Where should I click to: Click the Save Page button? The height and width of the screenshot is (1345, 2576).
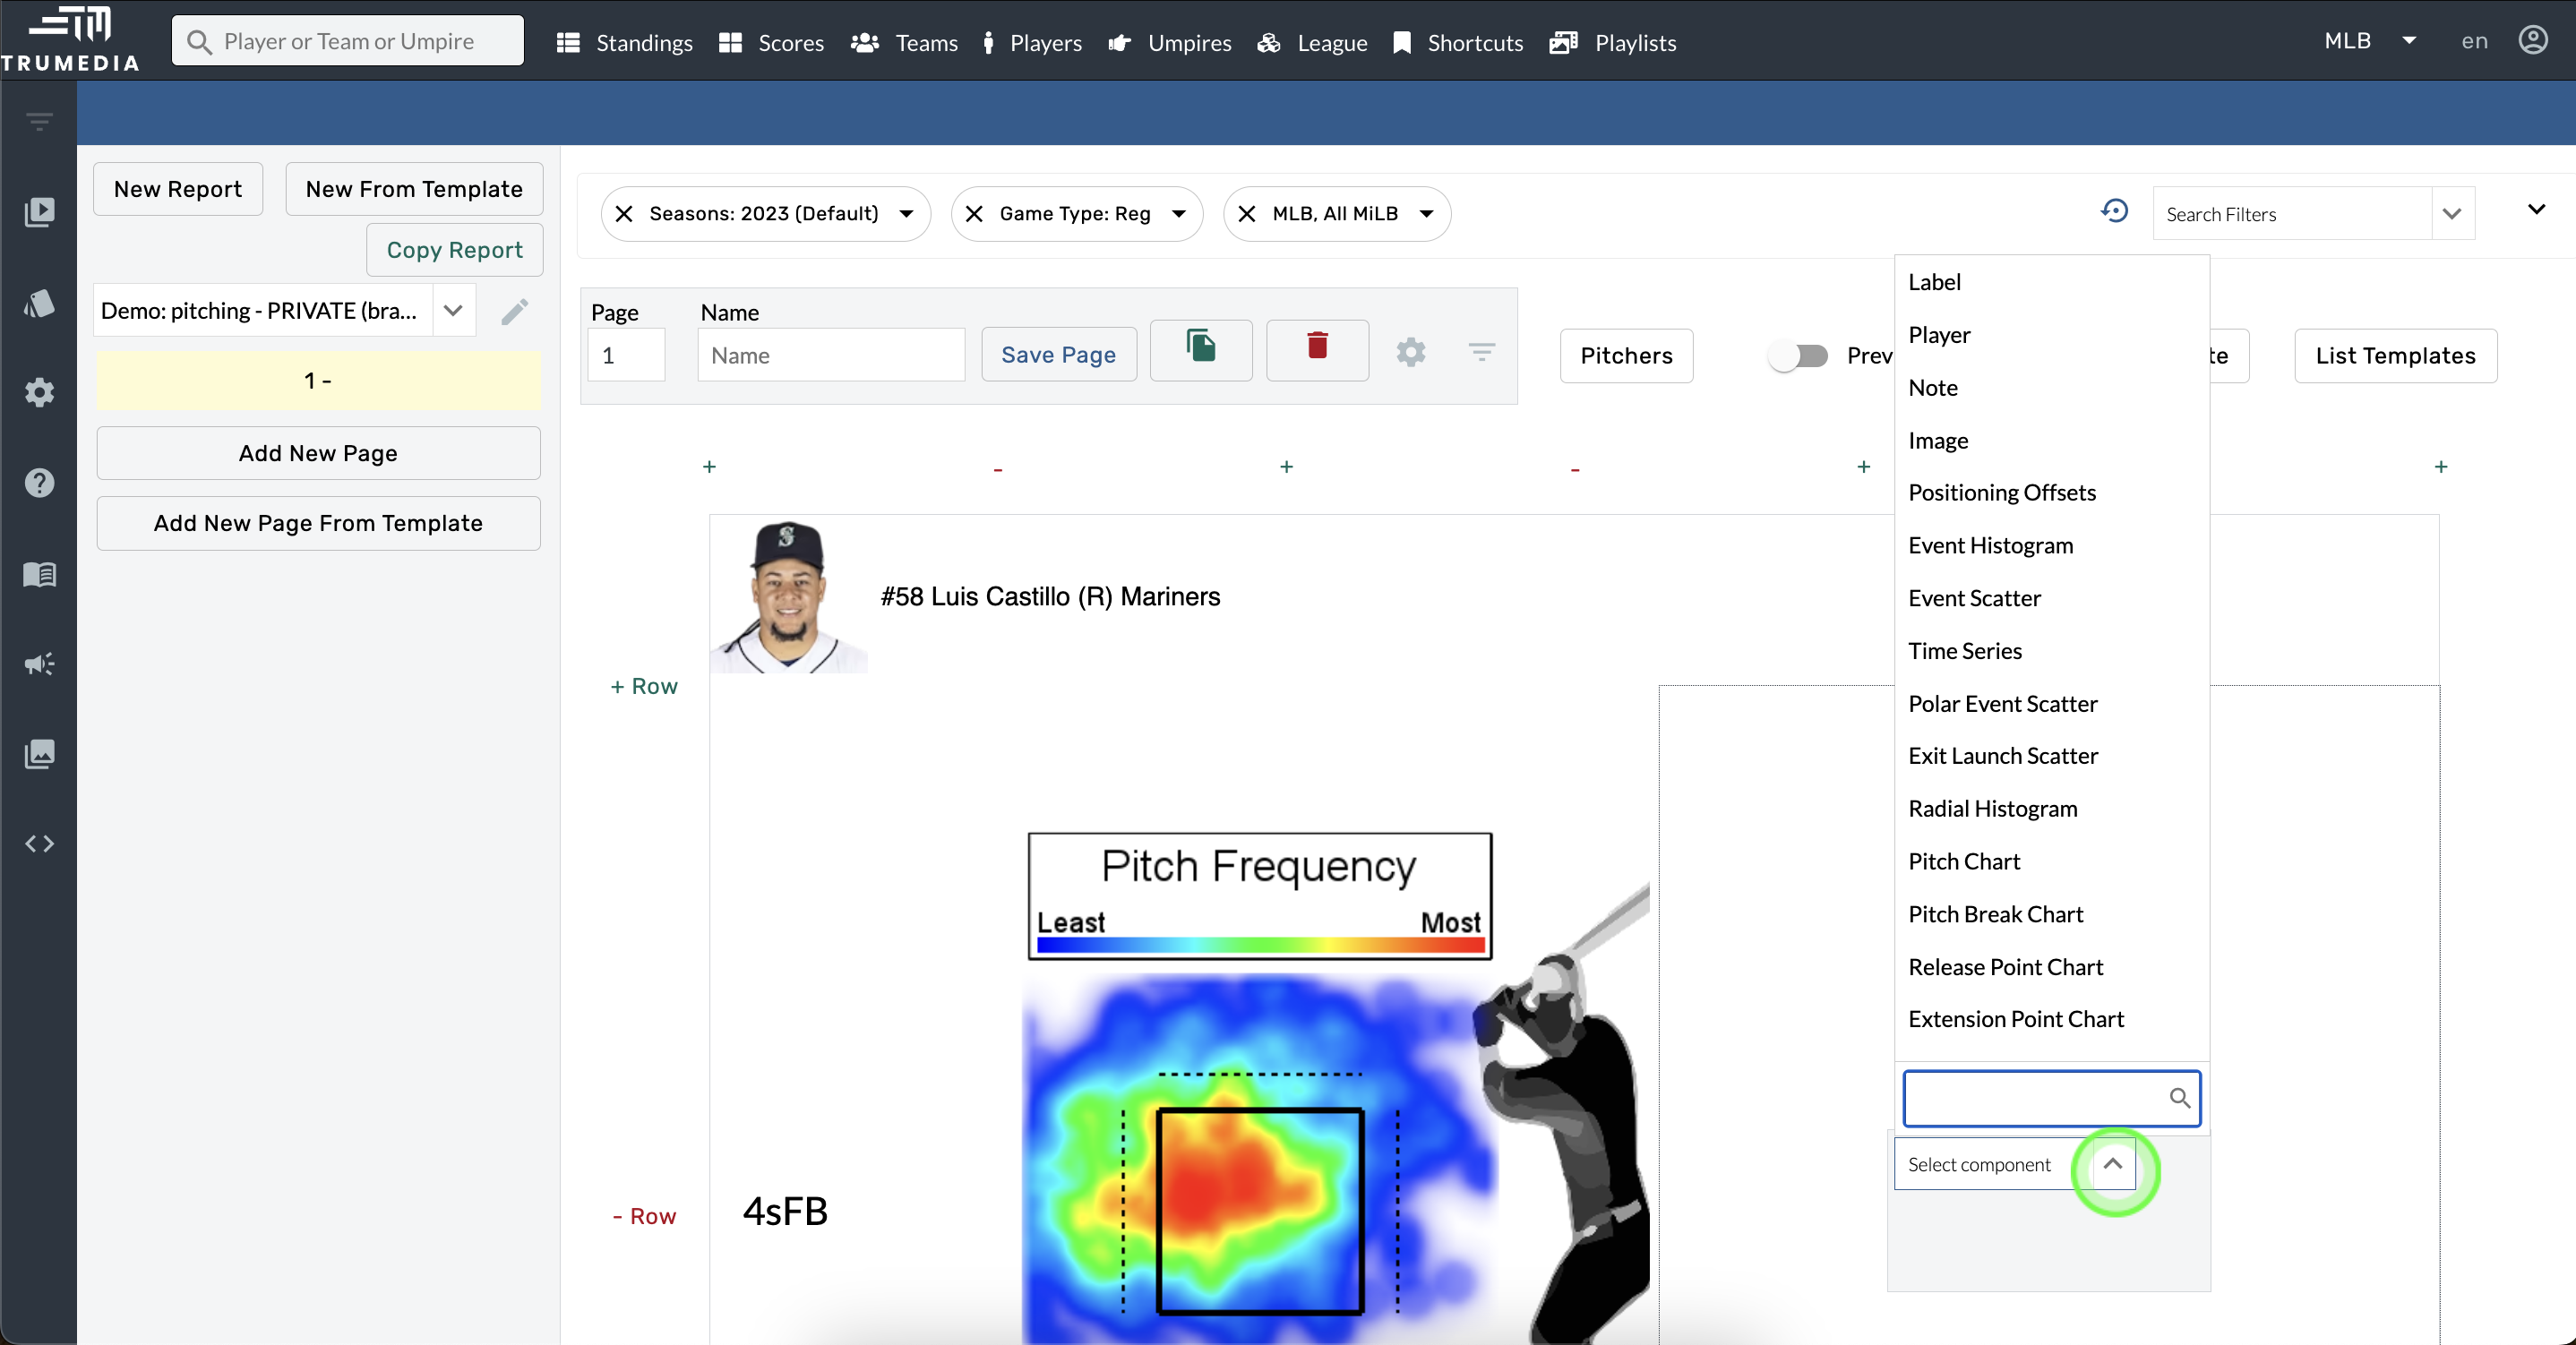(x=1058, y=355)
